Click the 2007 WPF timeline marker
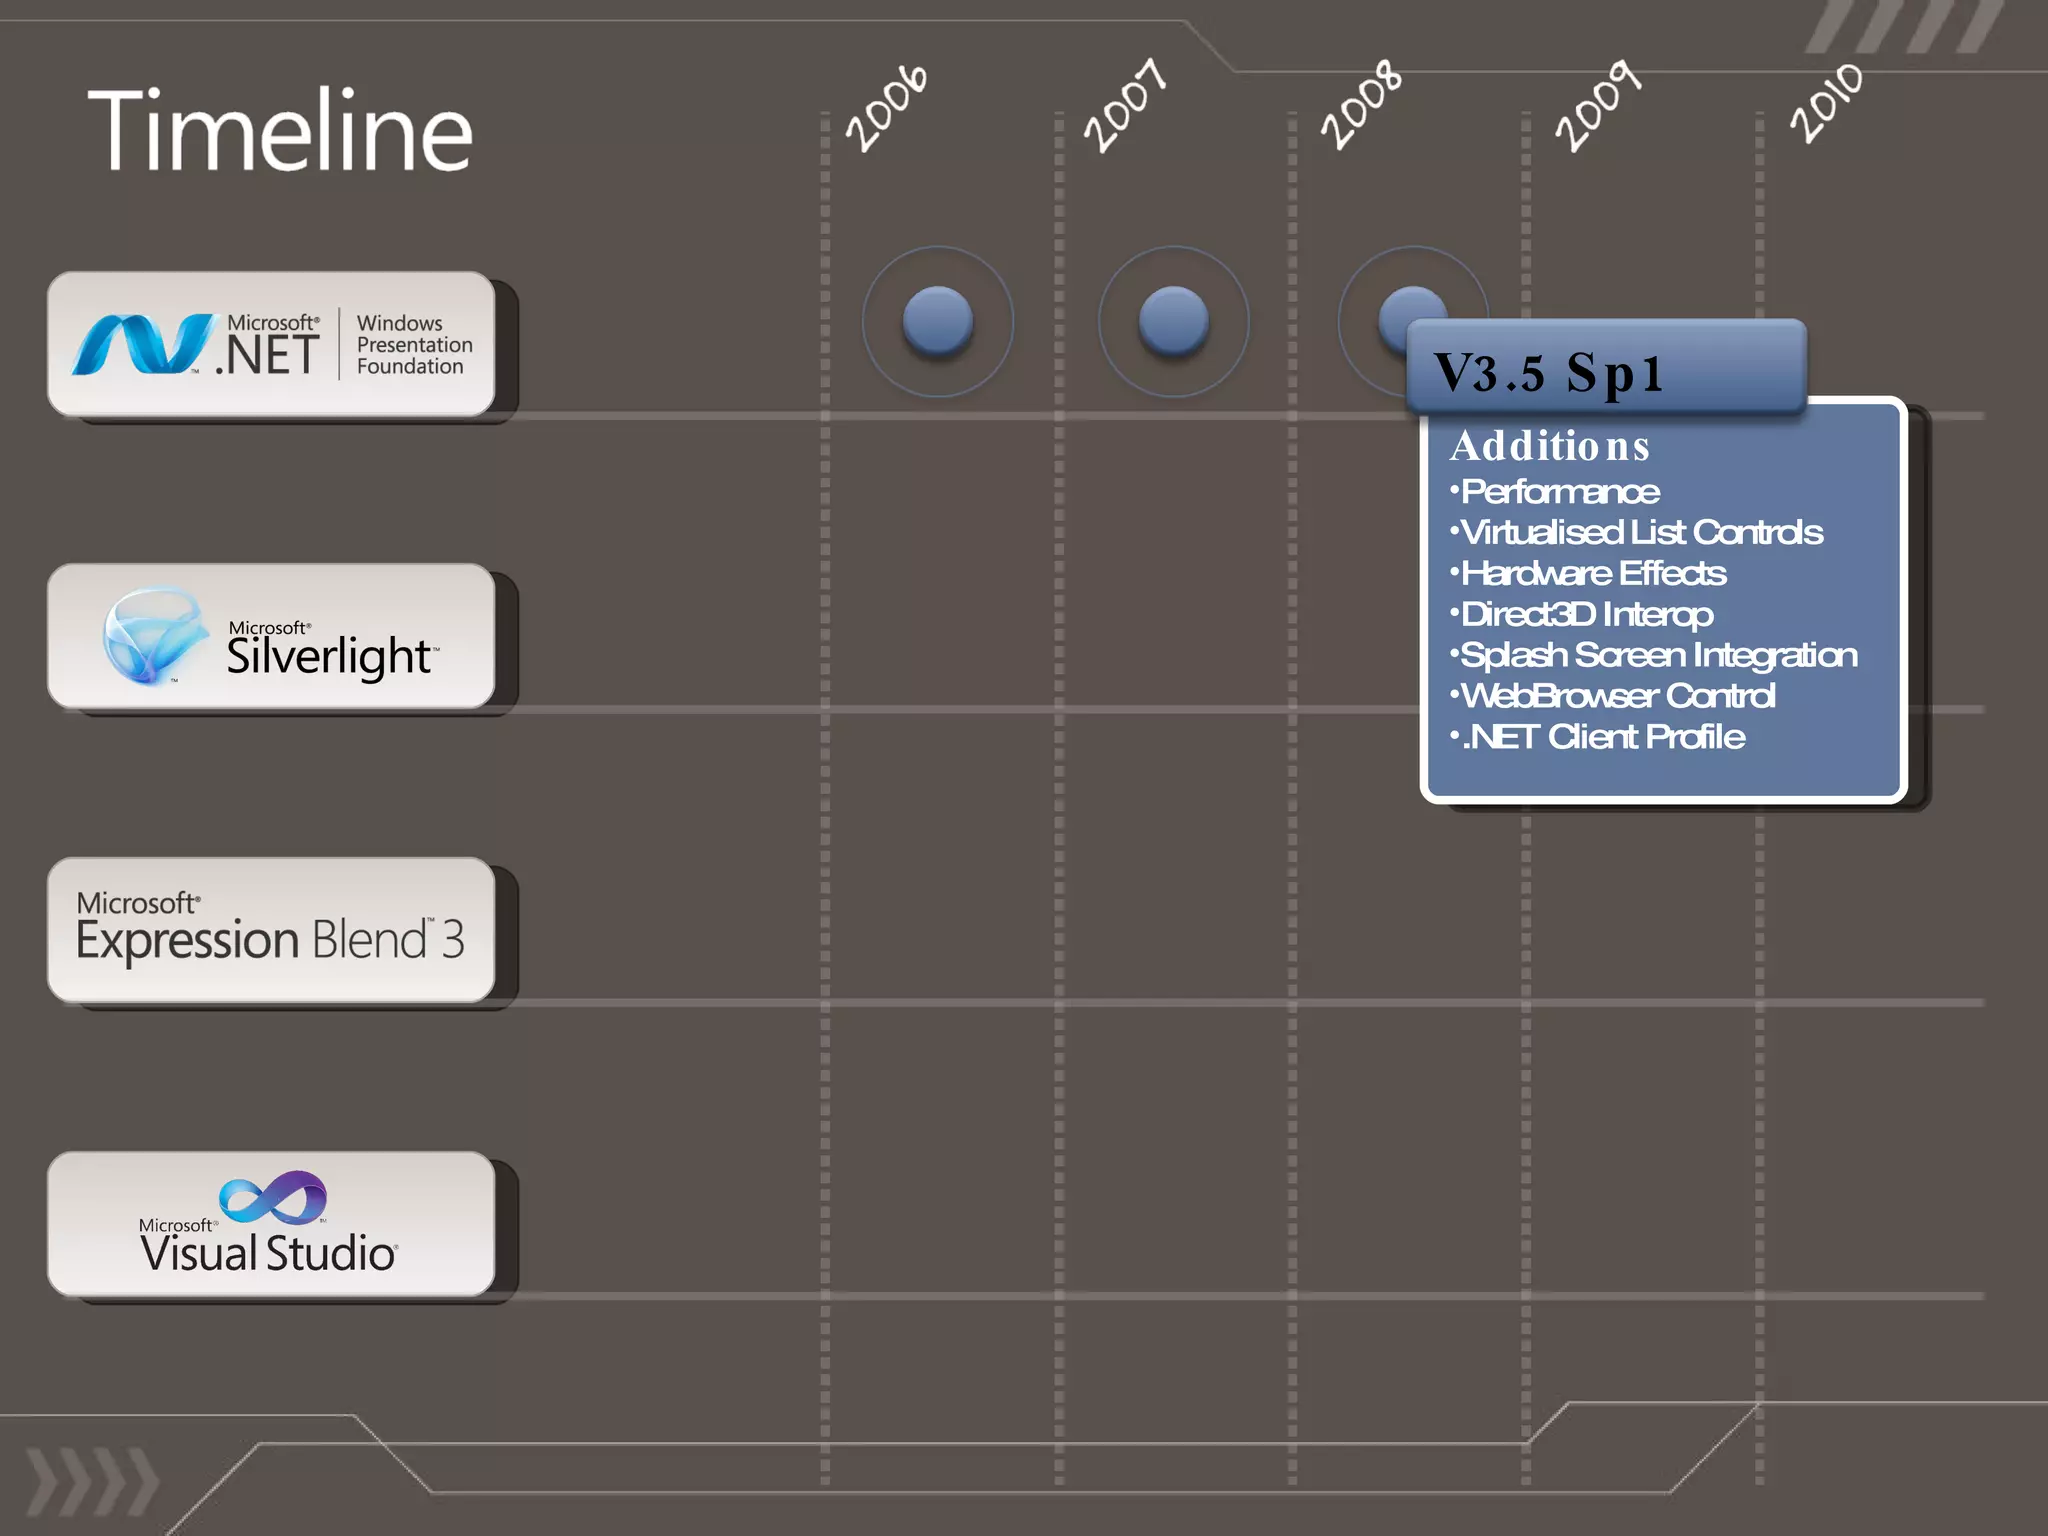 tap(1174, 322)
